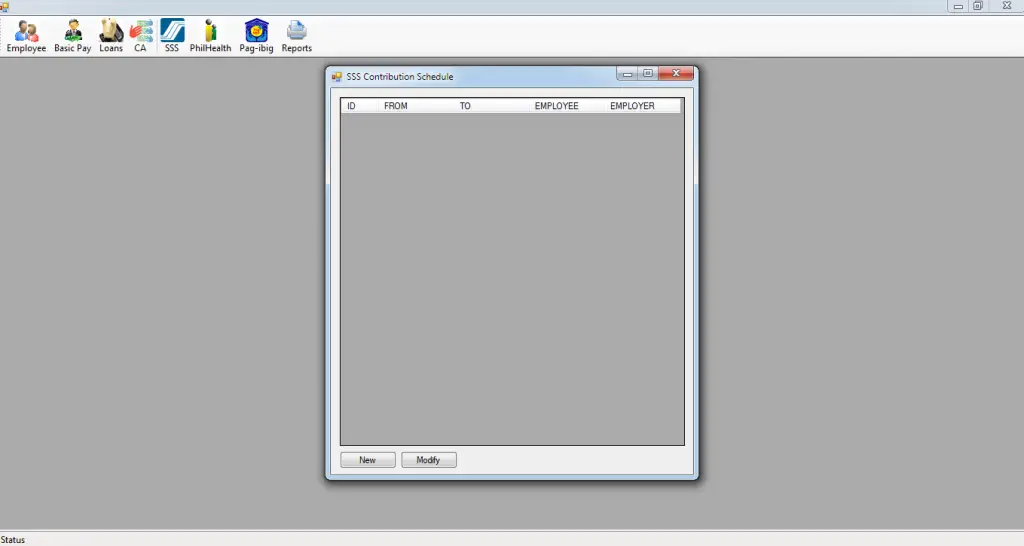Minimize the SSS Contribution Schedule window
The width and height of the screenshot is (1024, 546).
[627, 74]
